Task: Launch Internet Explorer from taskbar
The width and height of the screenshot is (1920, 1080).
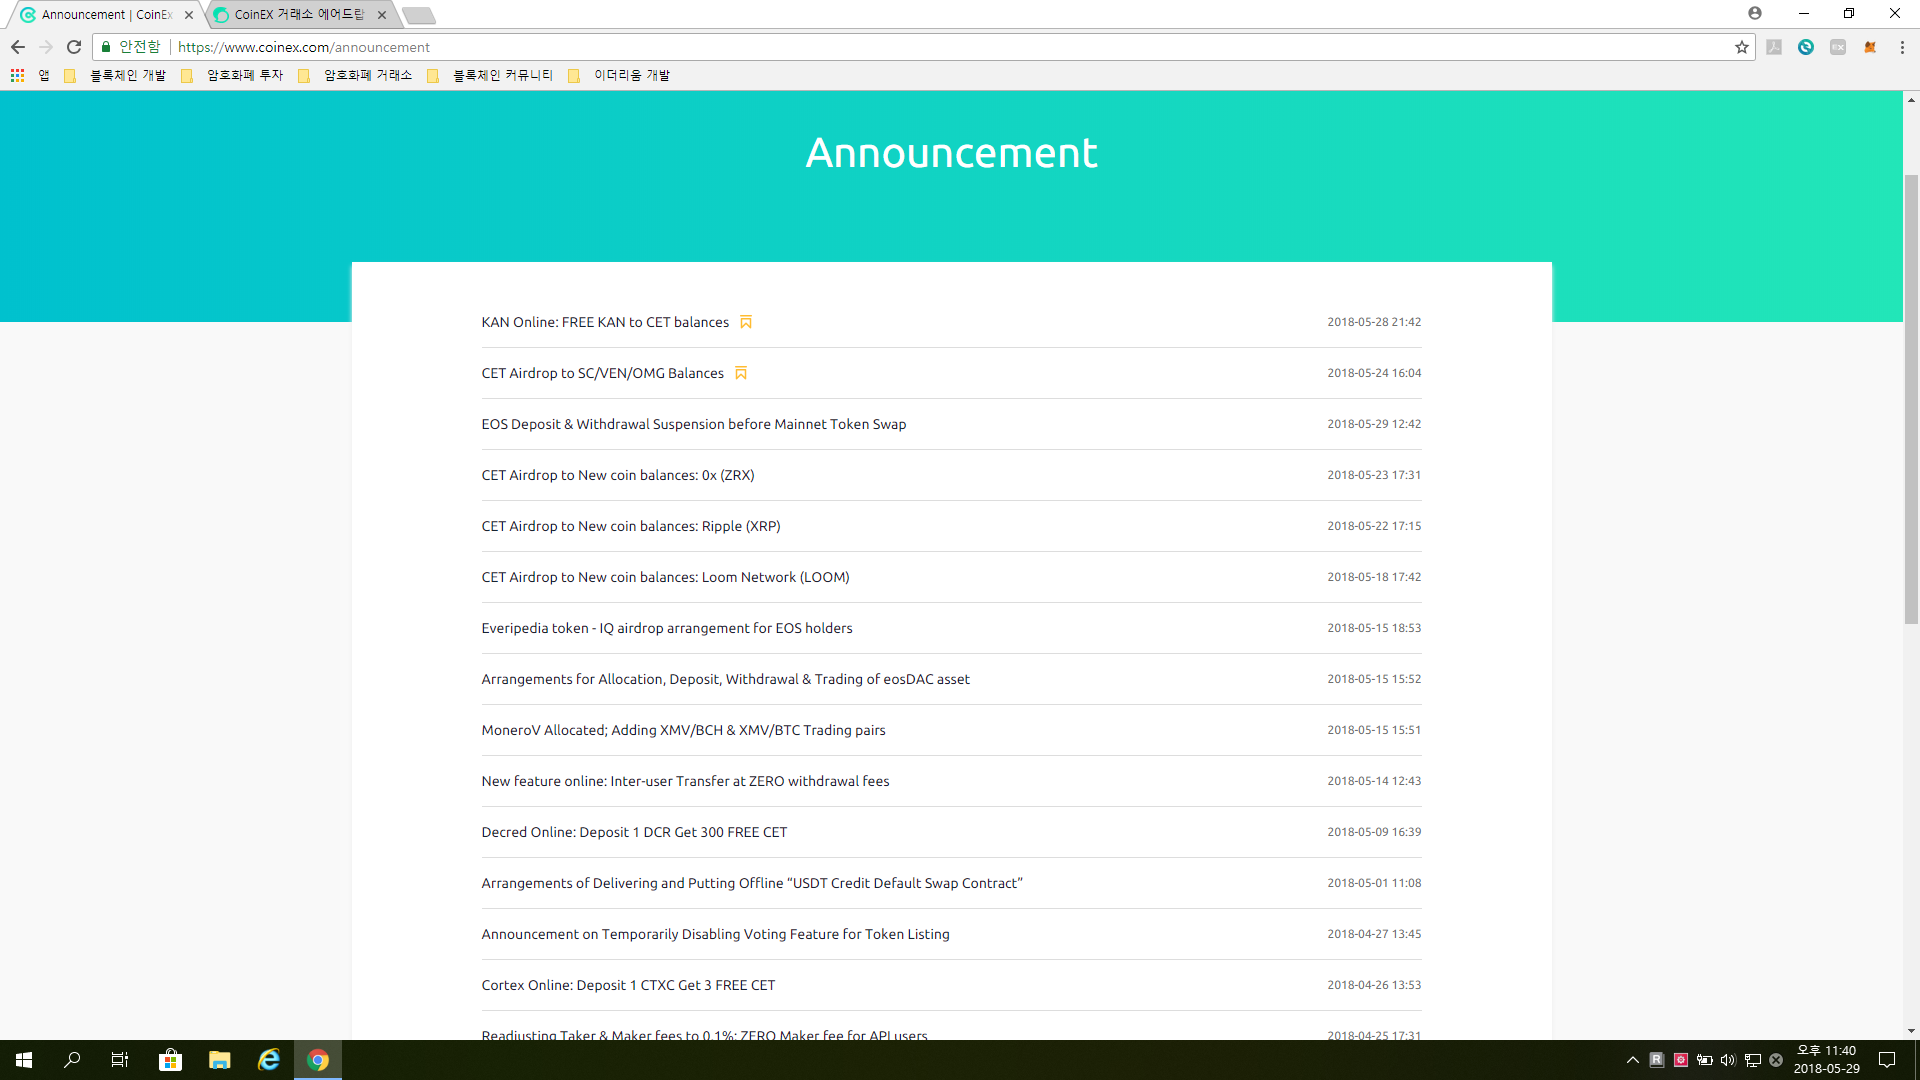Action: [x=268, y=1060]
